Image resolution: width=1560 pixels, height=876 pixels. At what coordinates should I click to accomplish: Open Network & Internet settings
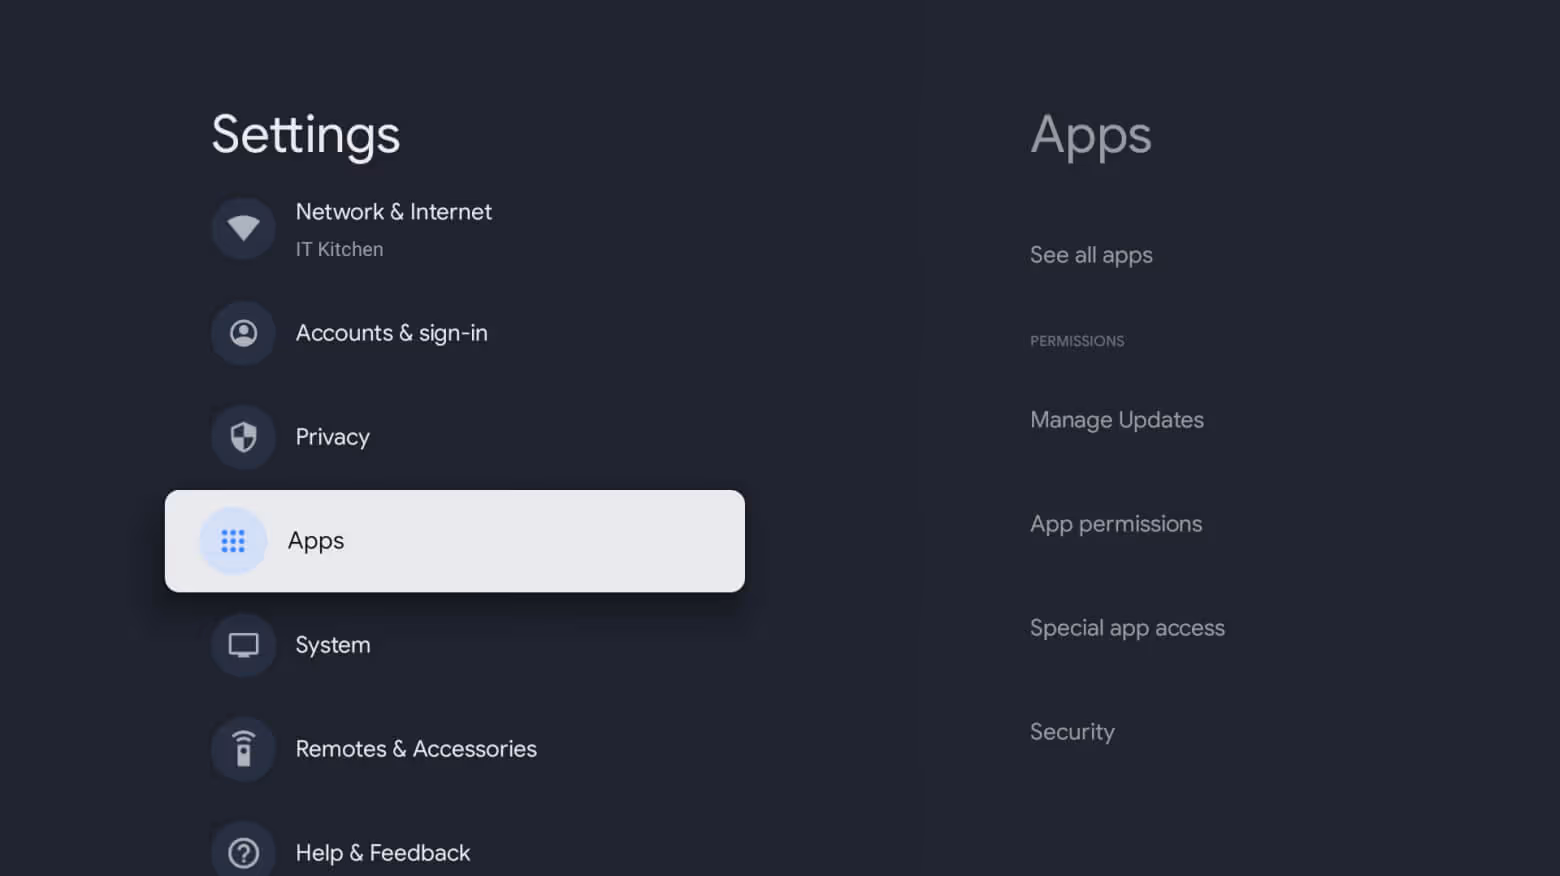393,212
